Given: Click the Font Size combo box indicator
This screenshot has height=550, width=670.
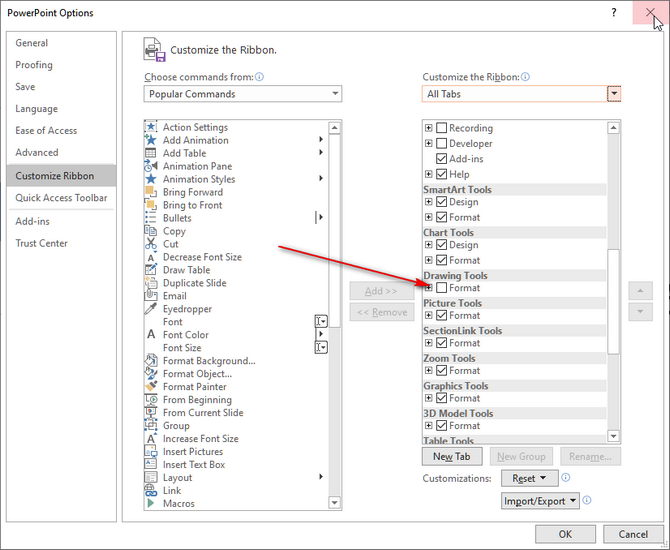Looking at the screenshot, I should [x=321, y=347].
